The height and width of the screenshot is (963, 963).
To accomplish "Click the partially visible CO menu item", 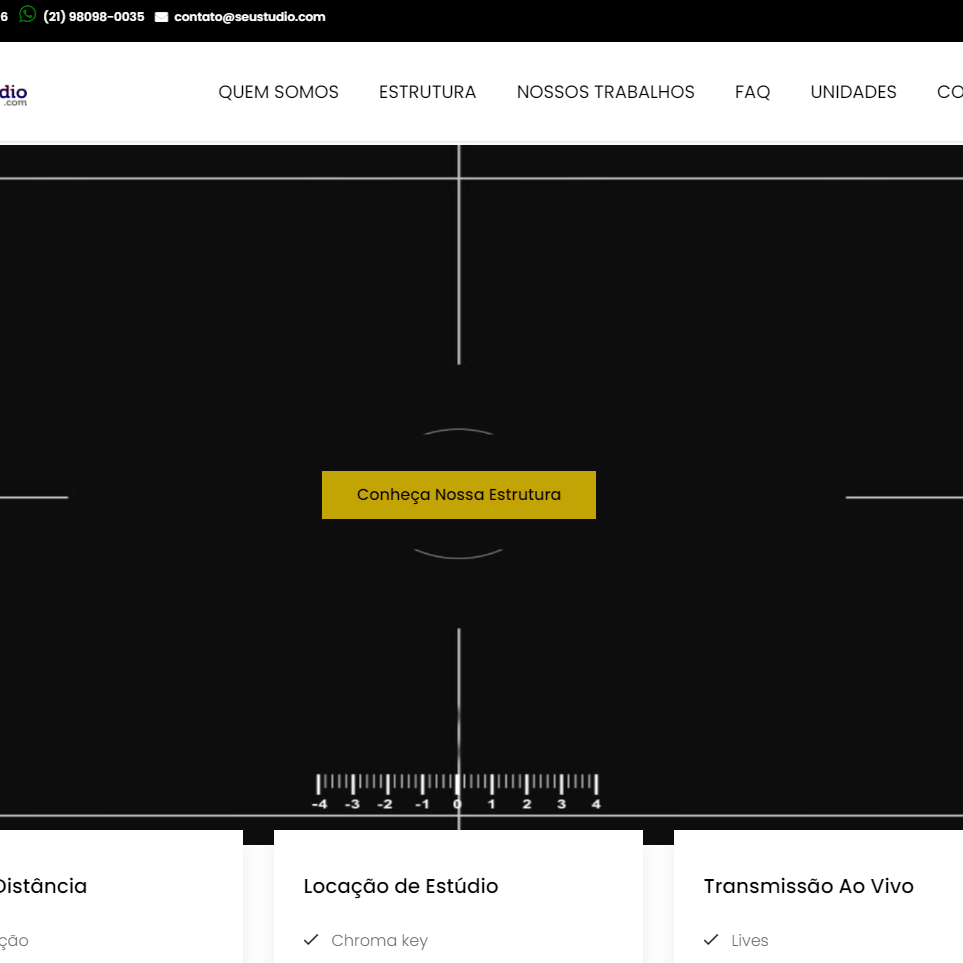I will click(x=949, y=92).
